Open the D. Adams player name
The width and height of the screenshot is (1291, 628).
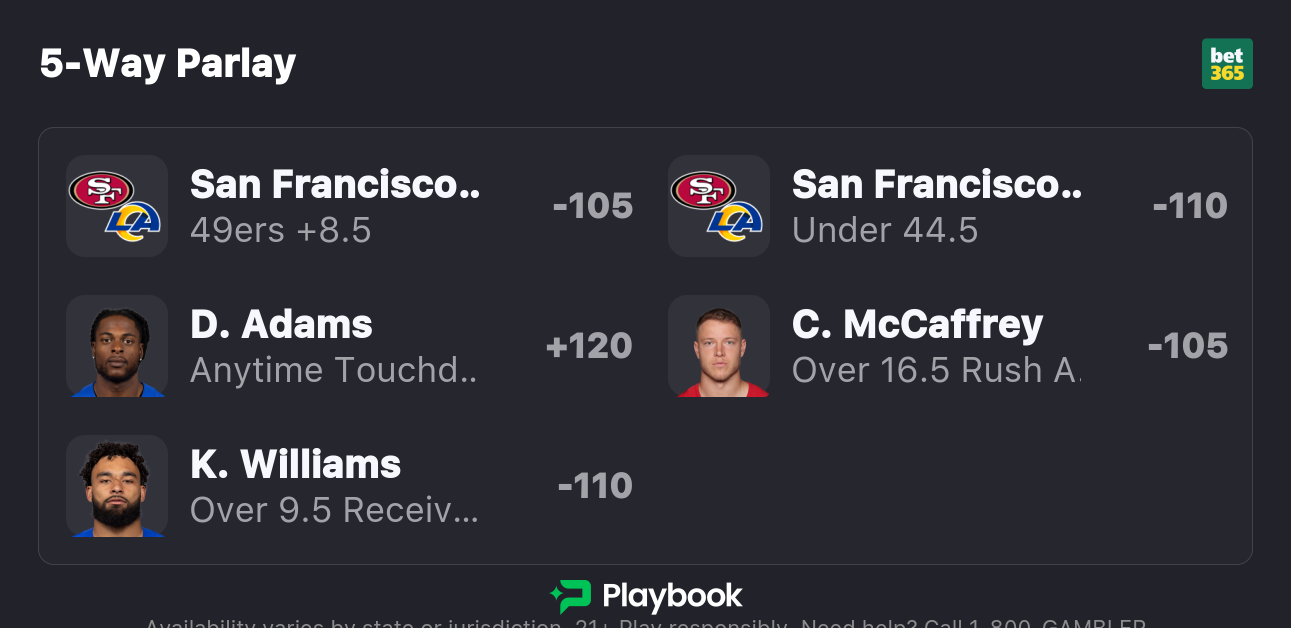pos(281,324)
